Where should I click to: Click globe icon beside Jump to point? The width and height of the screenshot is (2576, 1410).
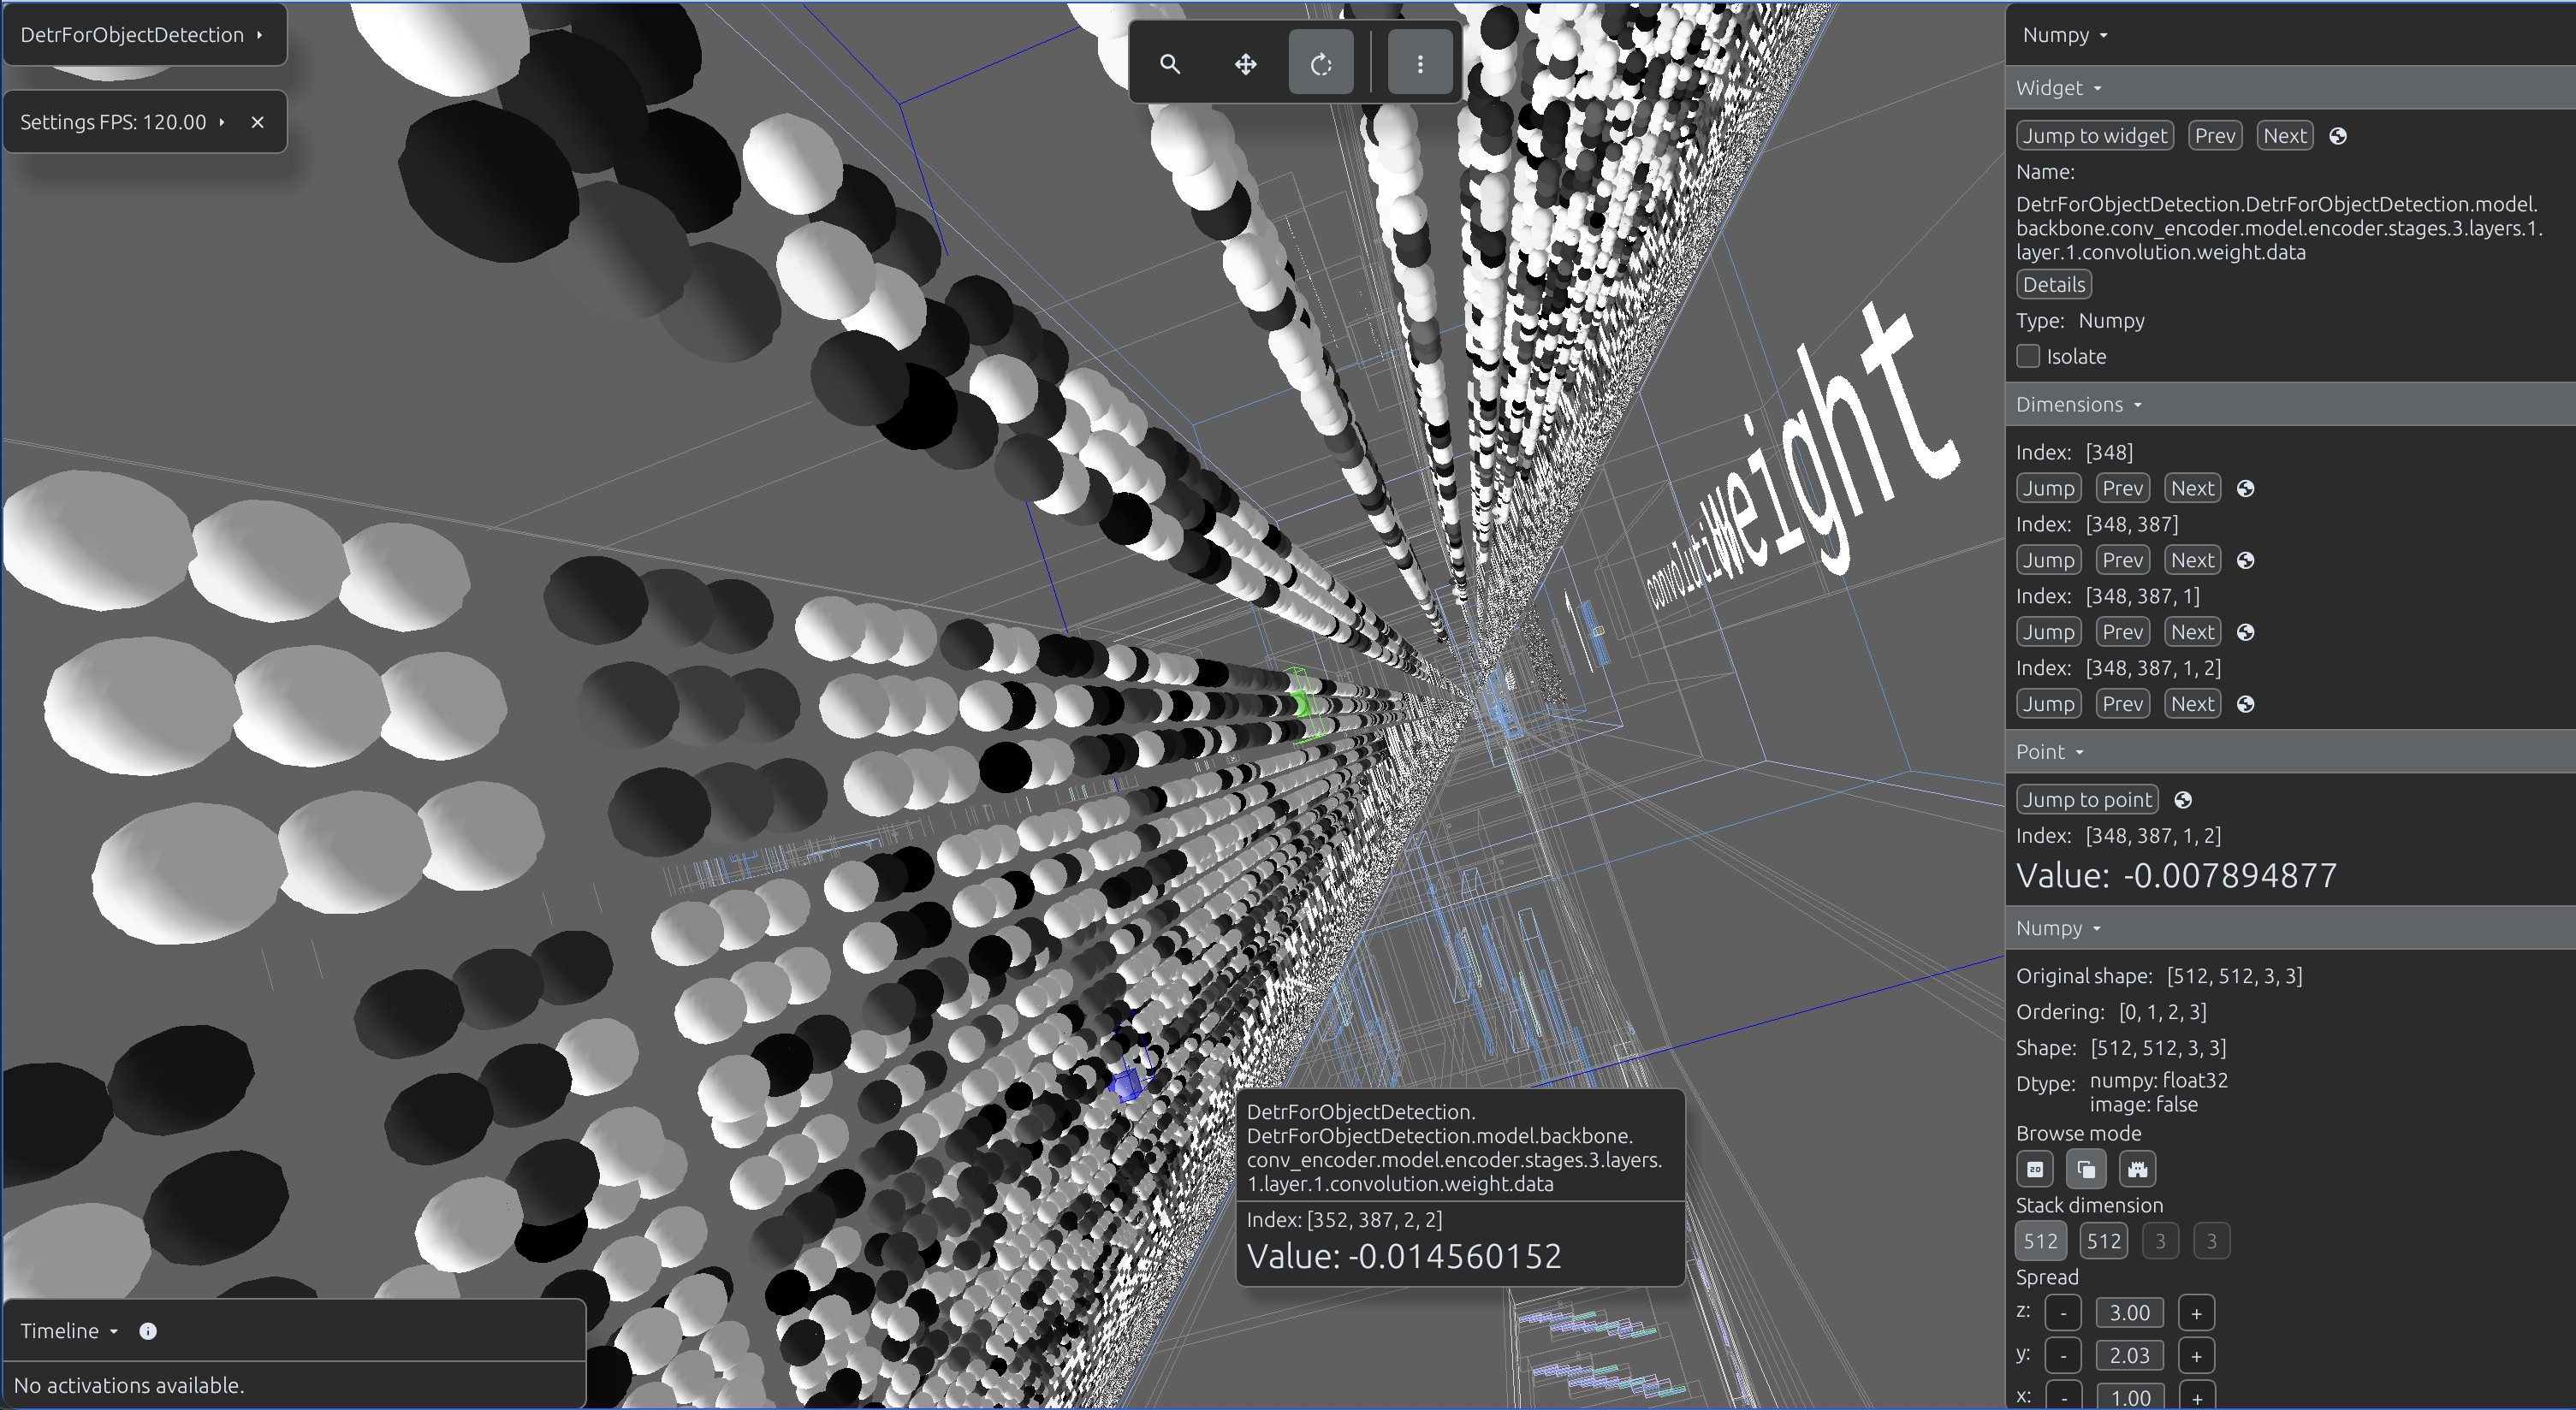click(2183, 800)
